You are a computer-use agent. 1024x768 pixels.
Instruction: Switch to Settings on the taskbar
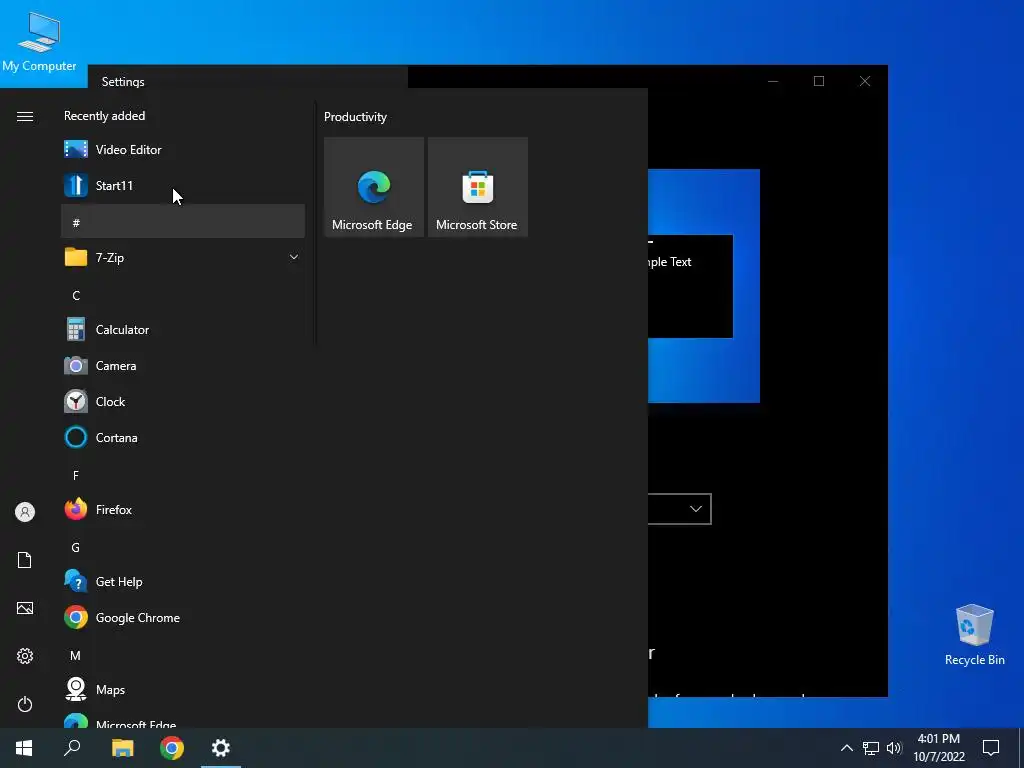coord(221,748)
